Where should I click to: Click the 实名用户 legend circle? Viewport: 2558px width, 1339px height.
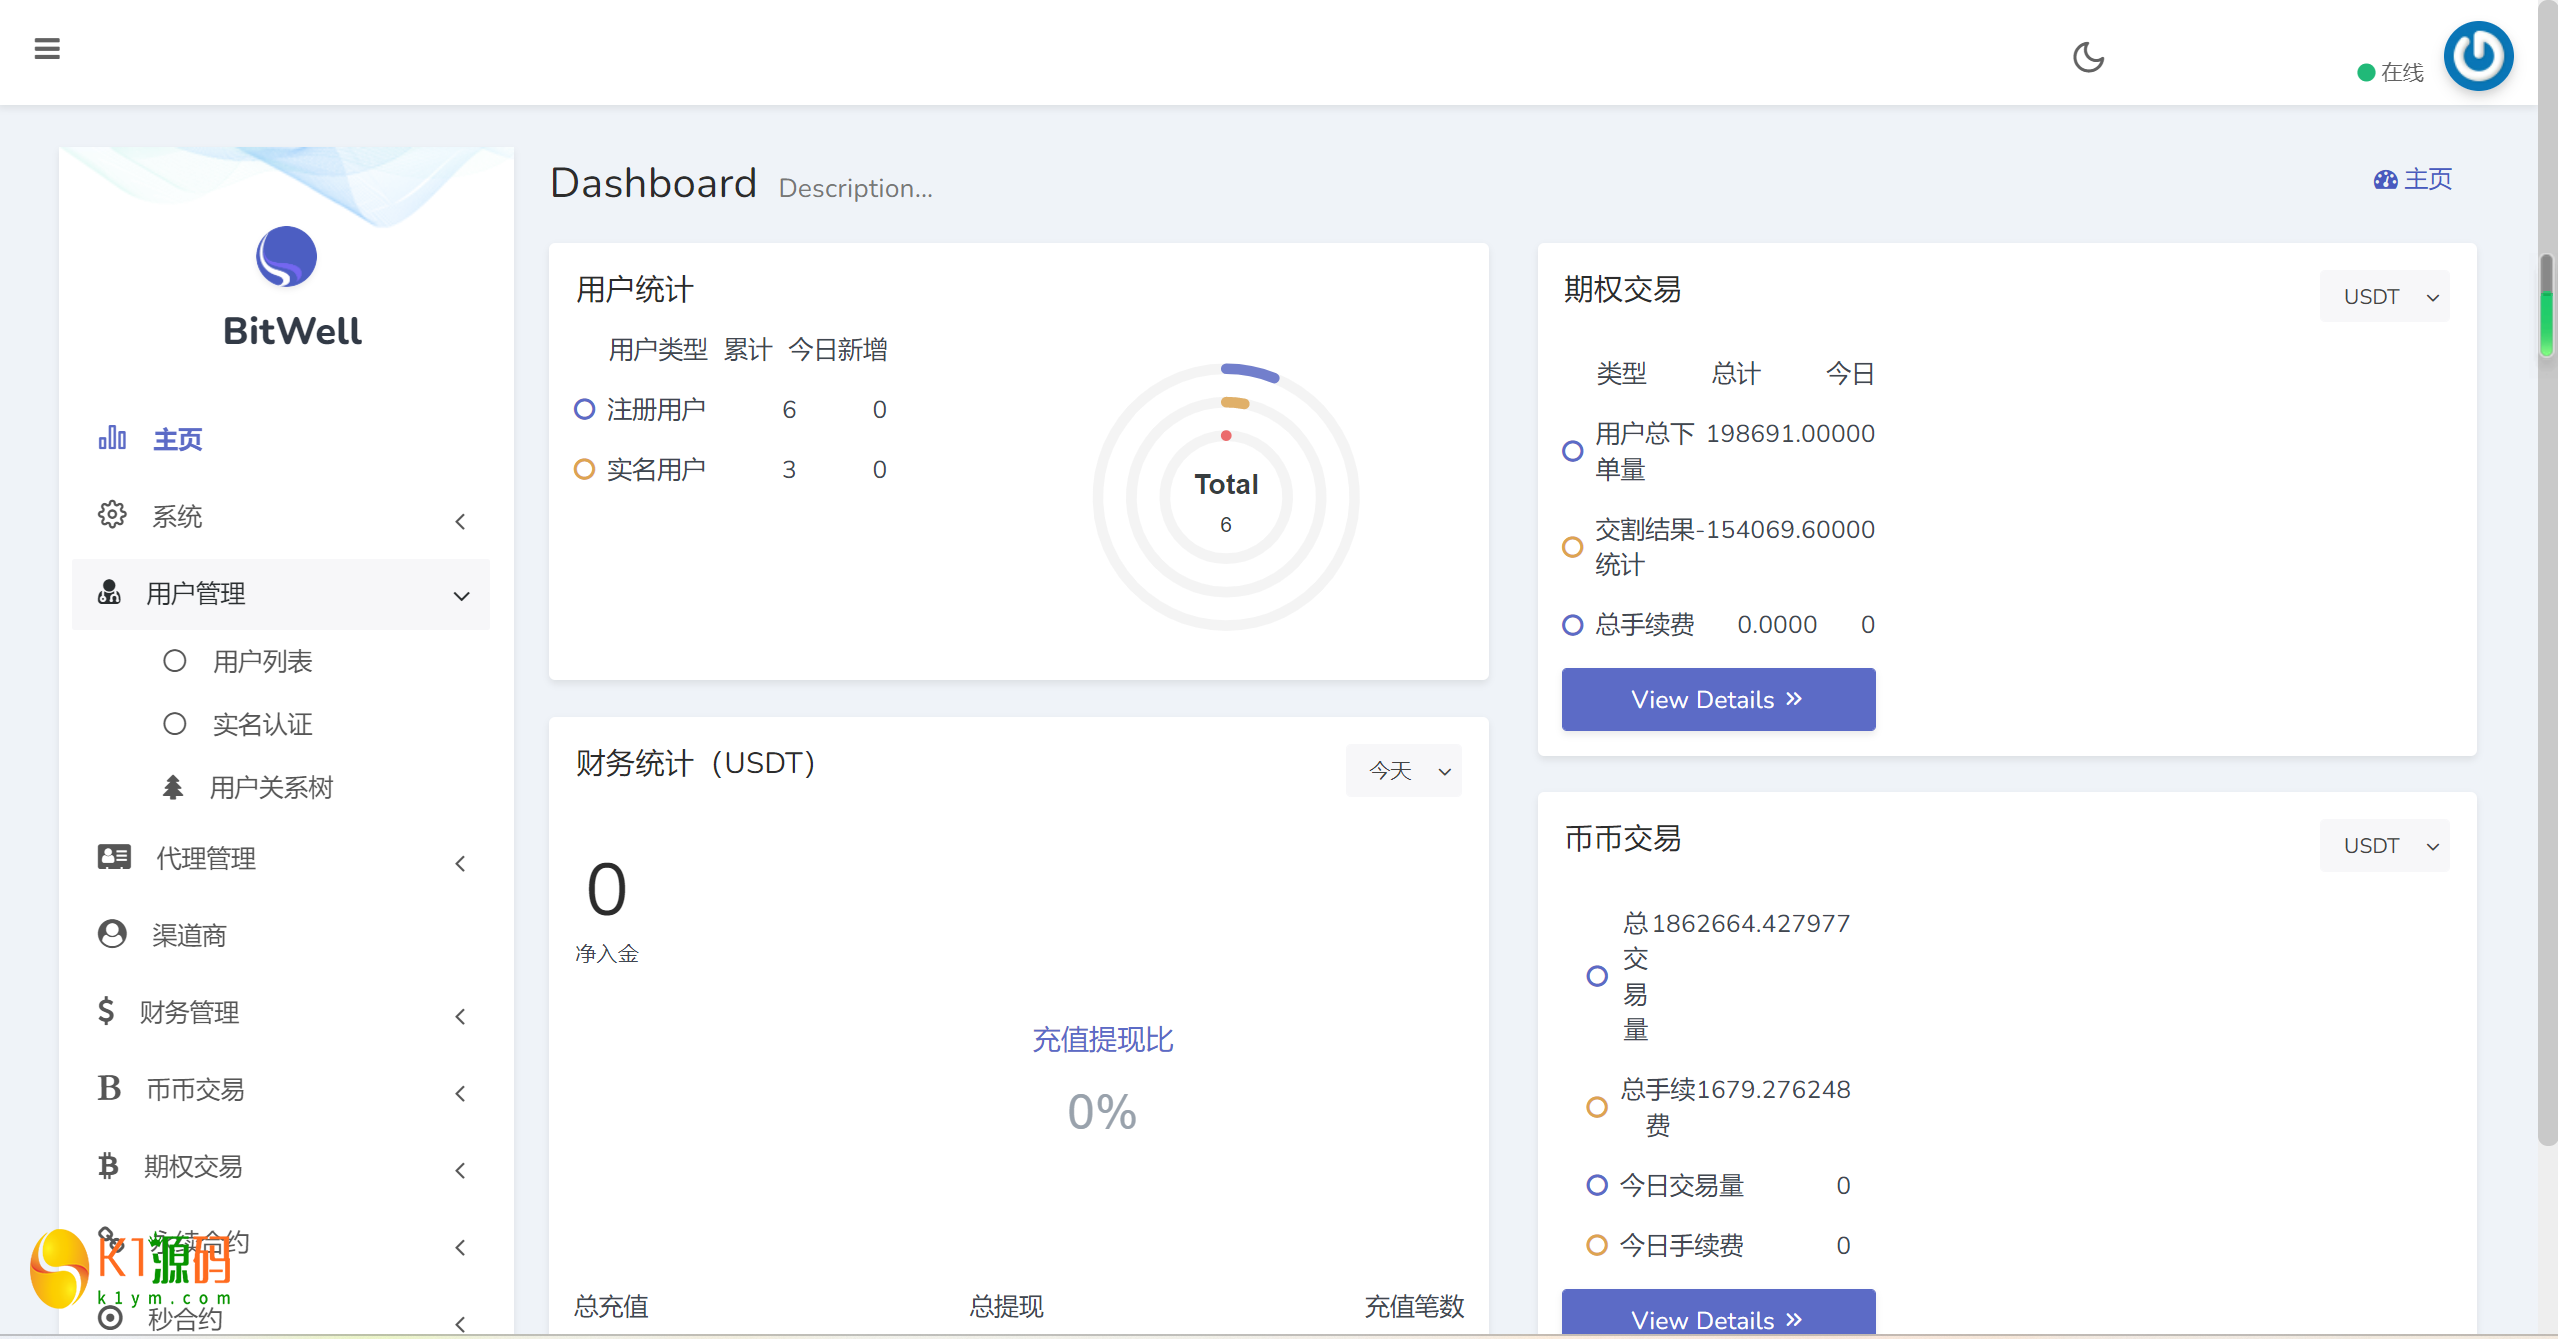pyautogui.click(x=585, y=469)
